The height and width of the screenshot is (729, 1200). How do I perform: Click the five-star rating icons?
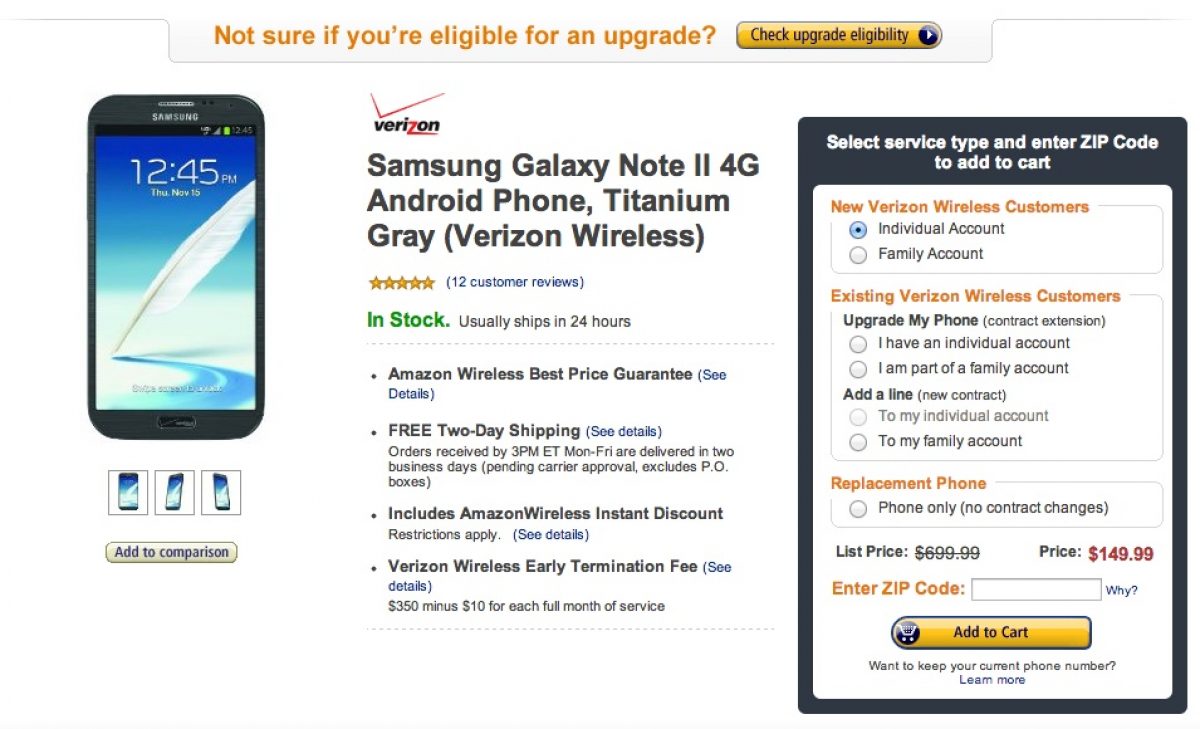click(401, 283)
